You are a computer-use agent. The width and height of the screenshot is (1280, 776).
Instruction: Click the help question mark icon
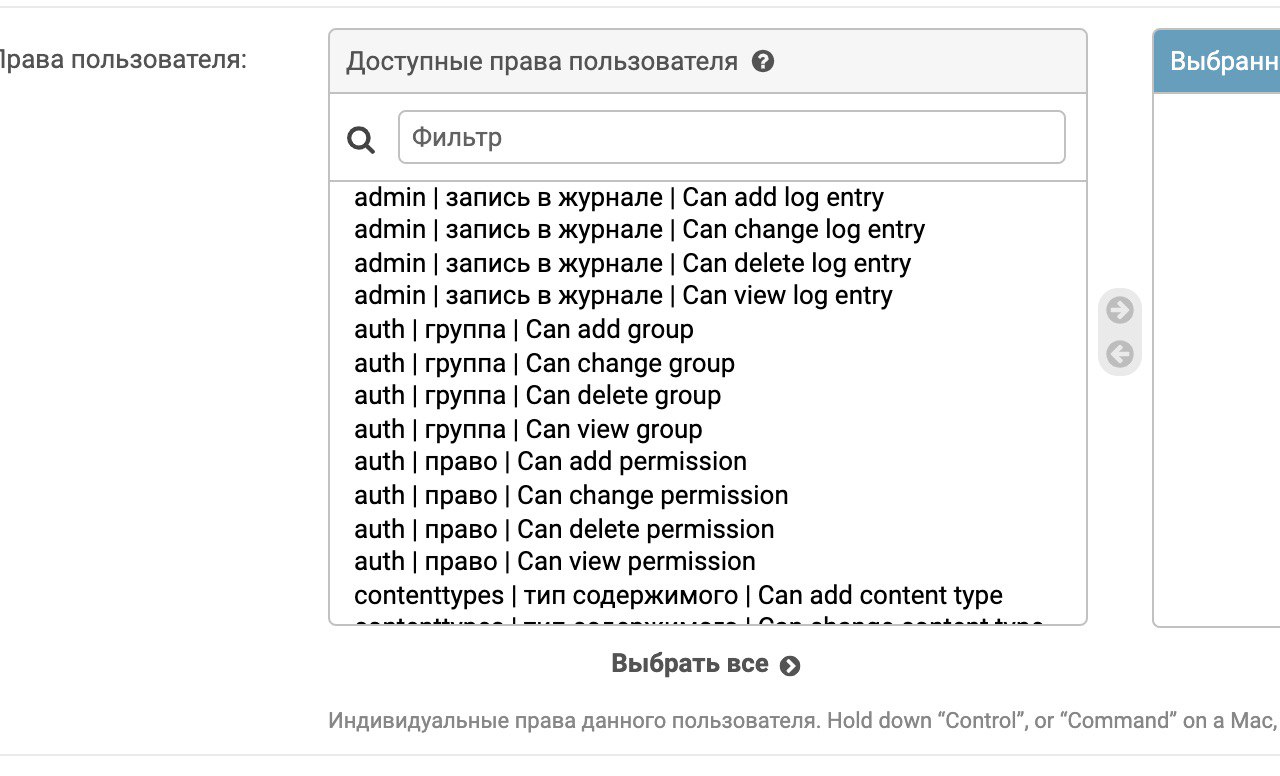tap(763, 62)
